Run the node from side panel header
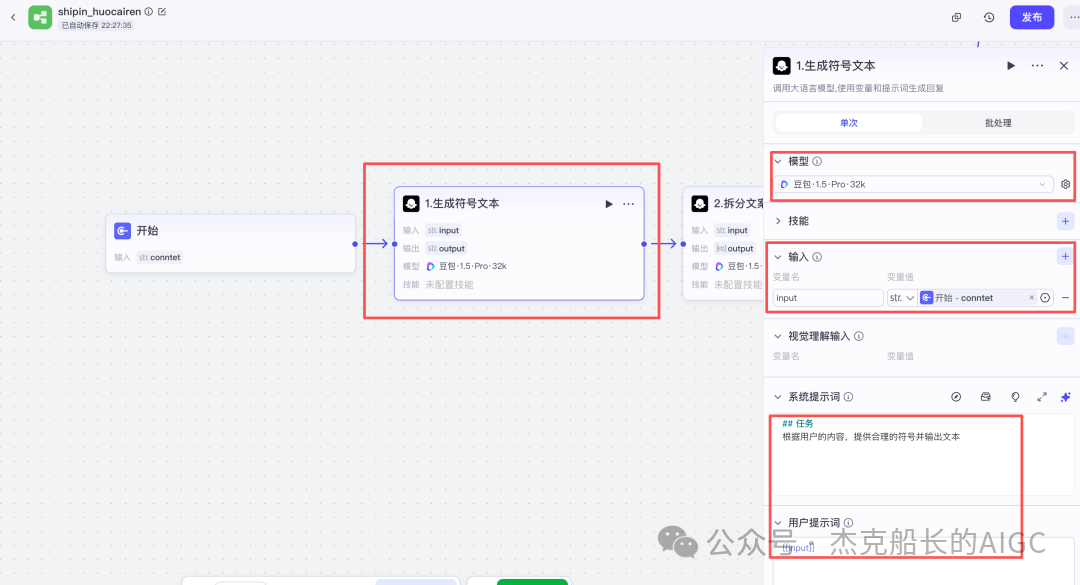1080x585 pixels. coord(1010,65)
